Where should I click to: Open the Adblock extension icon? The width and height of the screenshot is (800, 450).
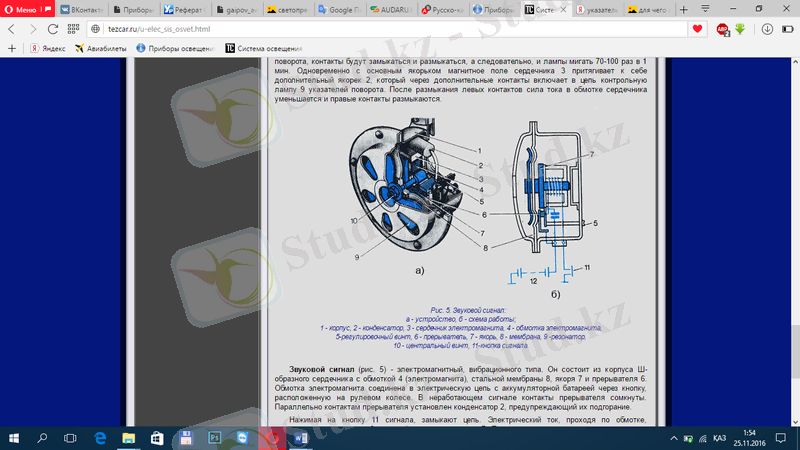click(722, 30)
